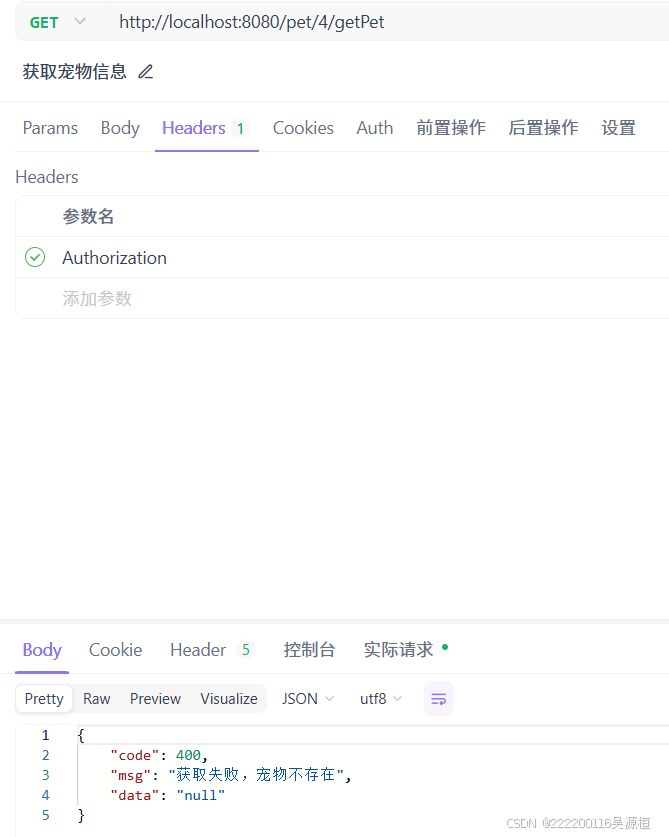Click the Headers badge count 1

(x=240, y=129)
